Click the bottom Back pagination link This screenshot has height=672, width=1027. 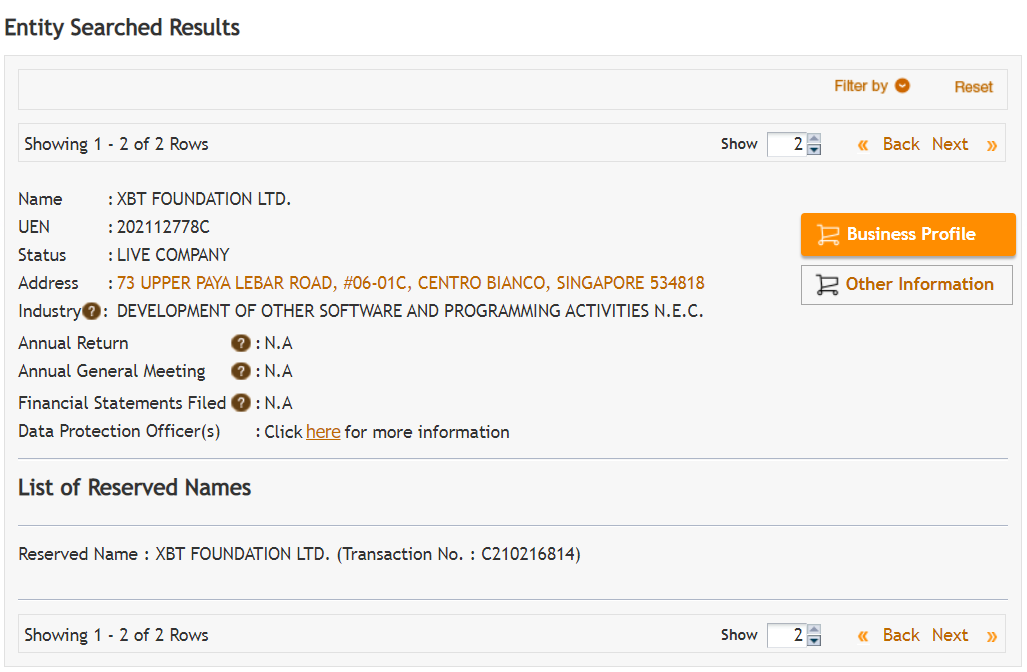[901, 635]
